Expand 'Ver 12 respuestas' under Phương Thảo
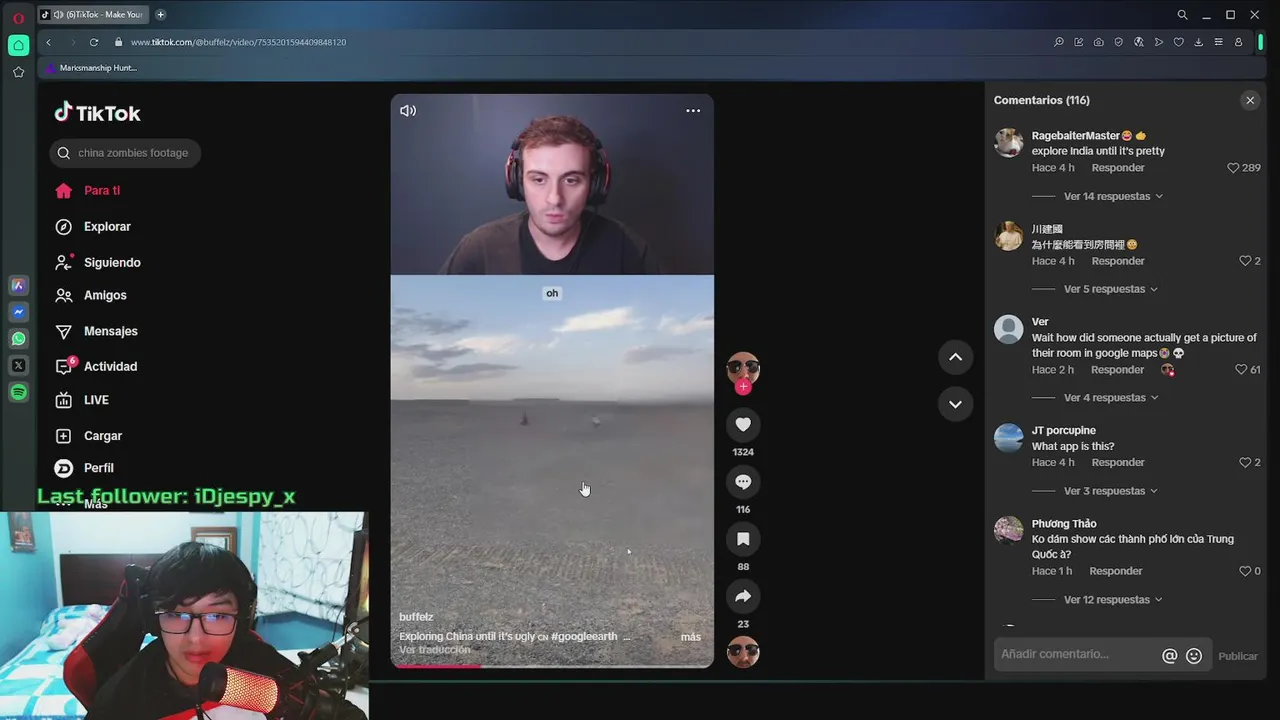The width and height of the screenshot is (1280, 720). 1113,600
